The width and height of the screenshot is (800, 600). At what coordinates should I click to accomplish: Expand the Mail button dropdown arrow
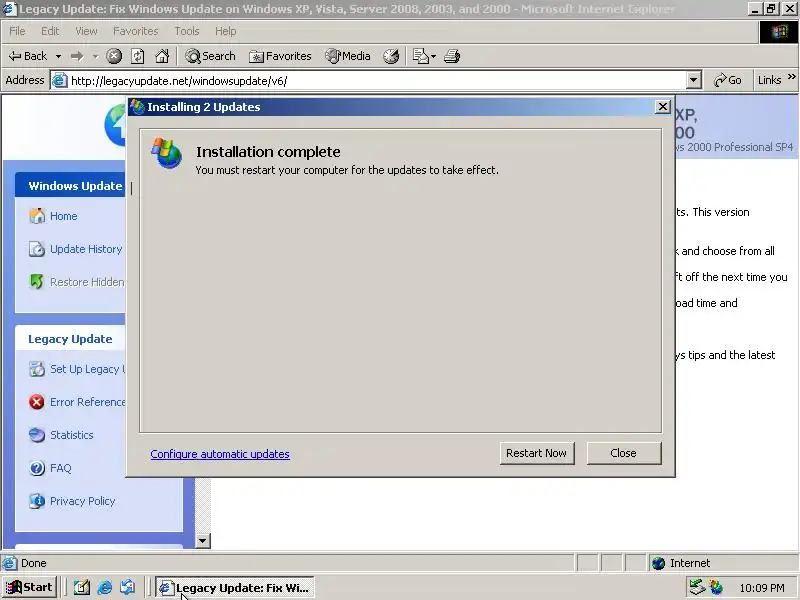(434, 56)
